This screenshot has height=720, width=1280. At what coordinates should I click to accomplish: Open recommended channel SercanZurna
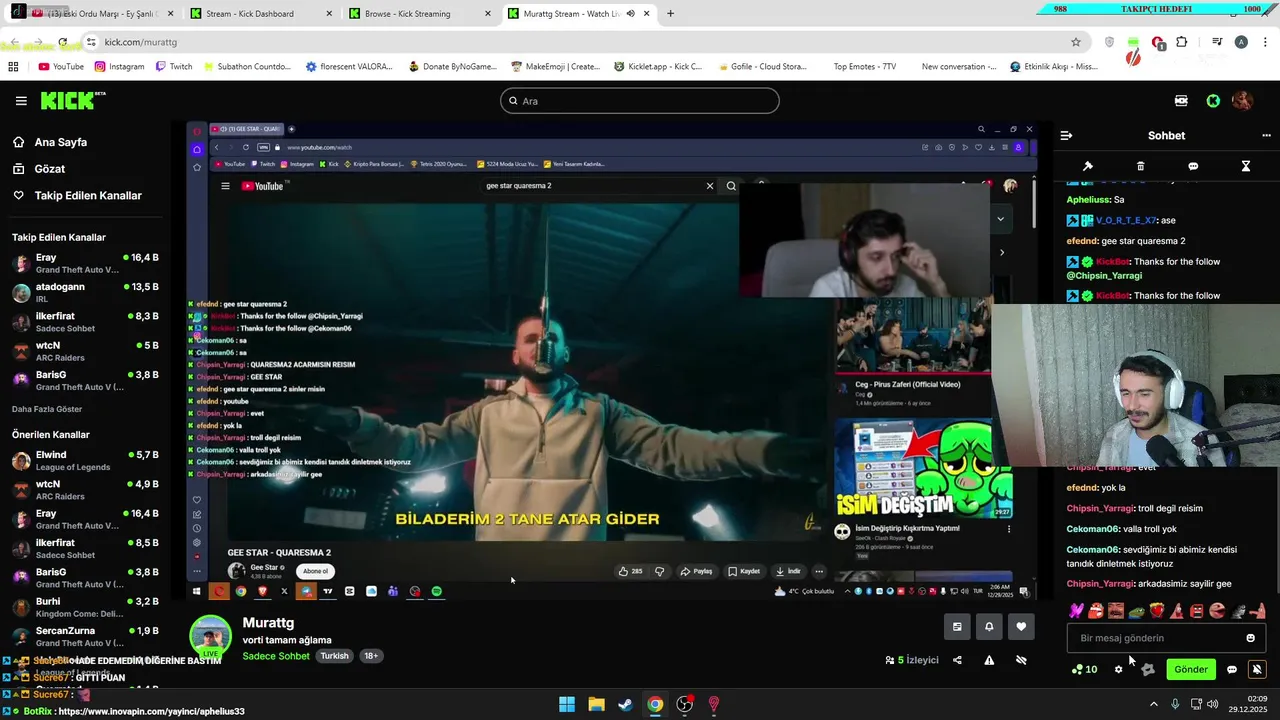point(85,637)
